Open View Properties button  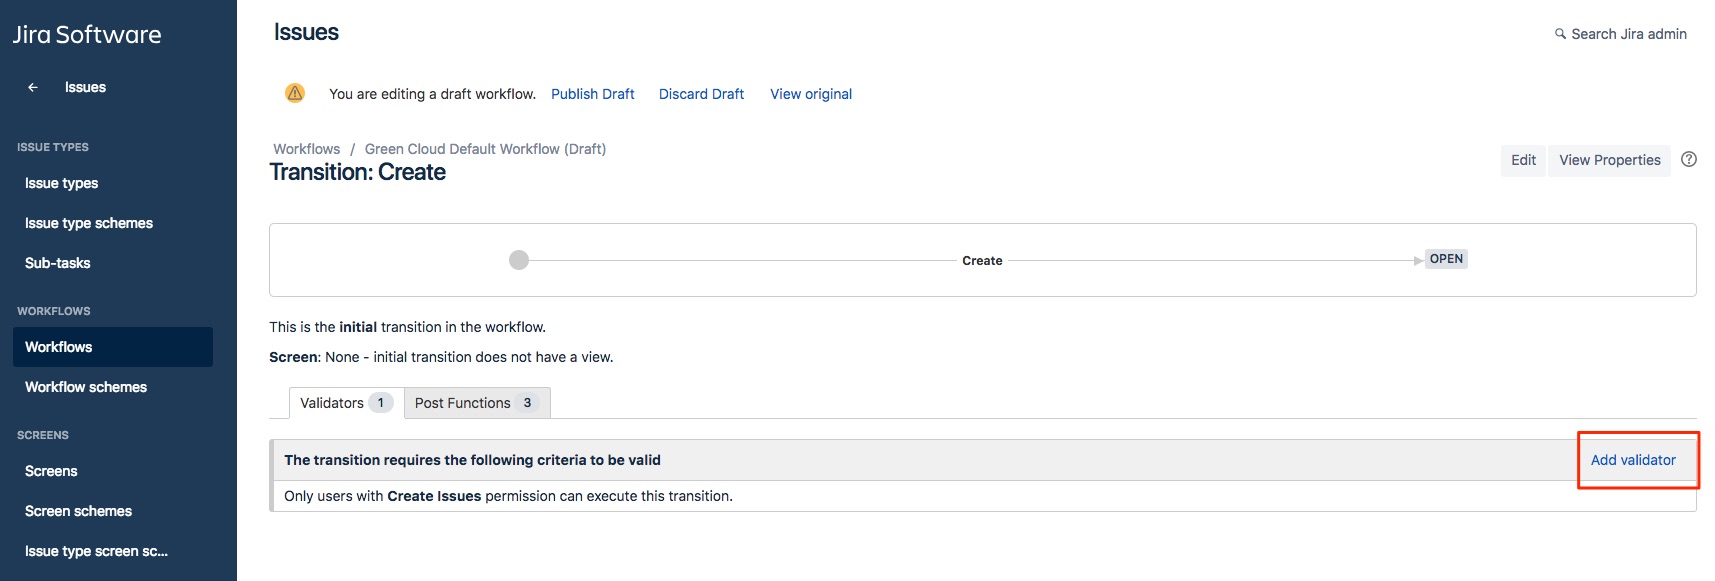1609,160
